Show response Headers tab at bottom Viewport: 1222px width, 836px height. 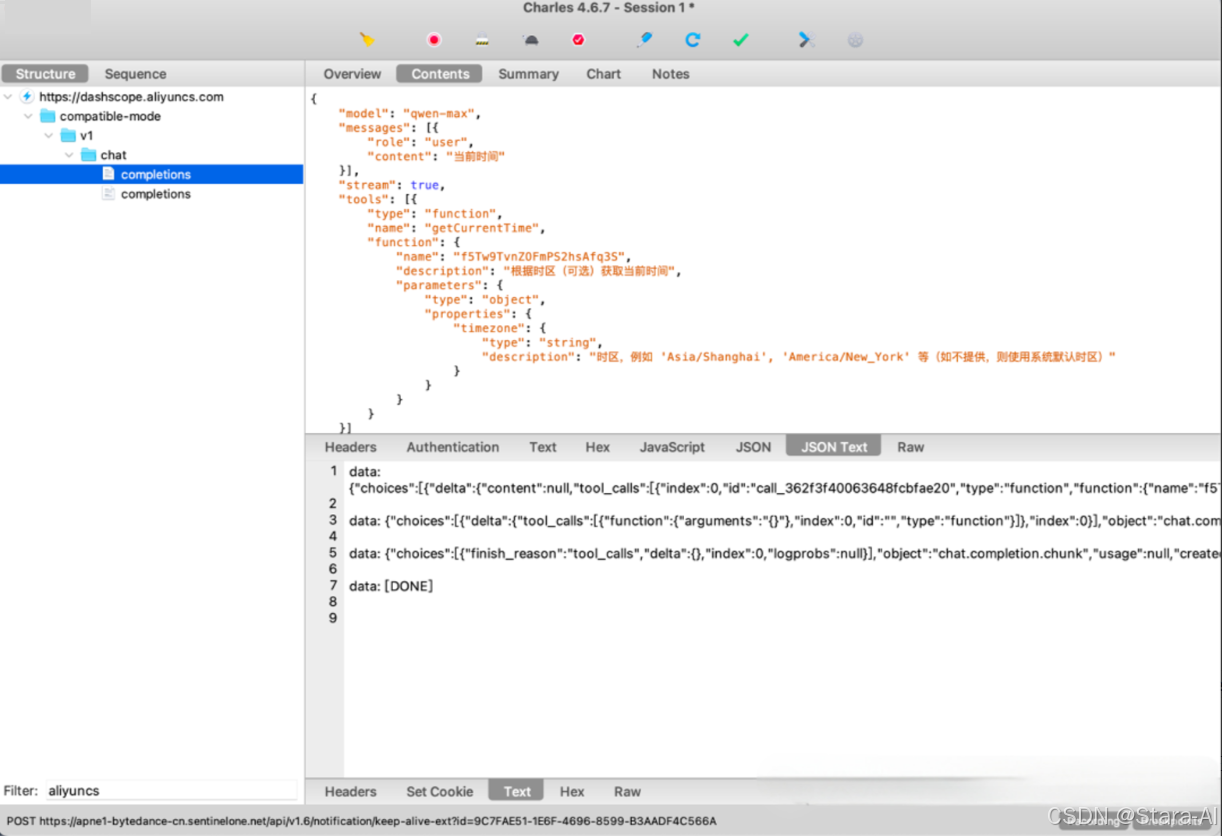point(351,791)
